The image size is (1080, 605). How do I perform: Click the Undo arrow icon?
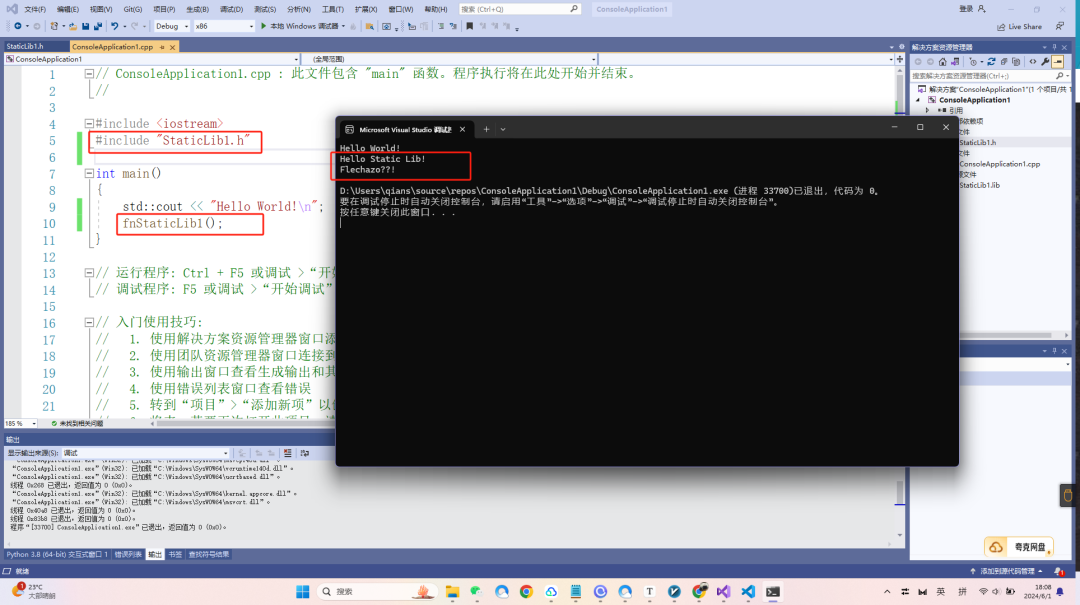point(115,26)
